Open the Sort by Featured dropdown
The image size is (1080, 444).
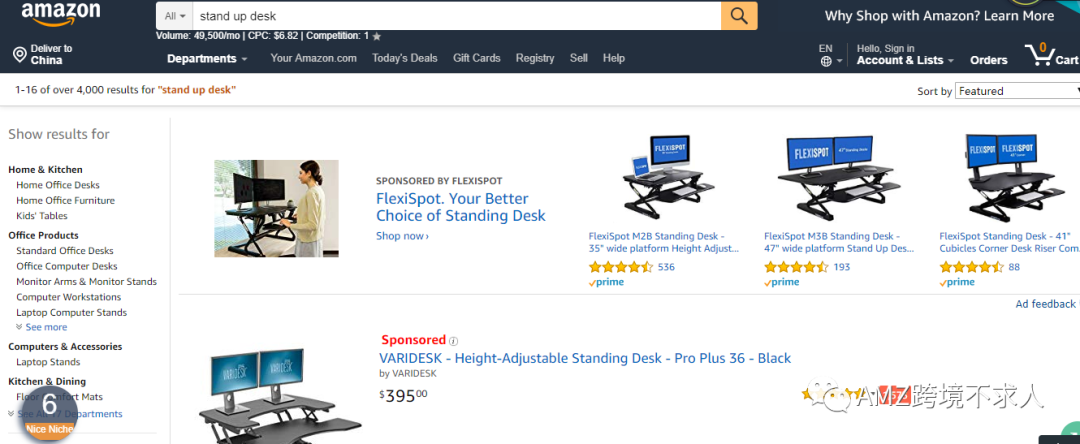pyautogui.click(x=1018, y=91)
